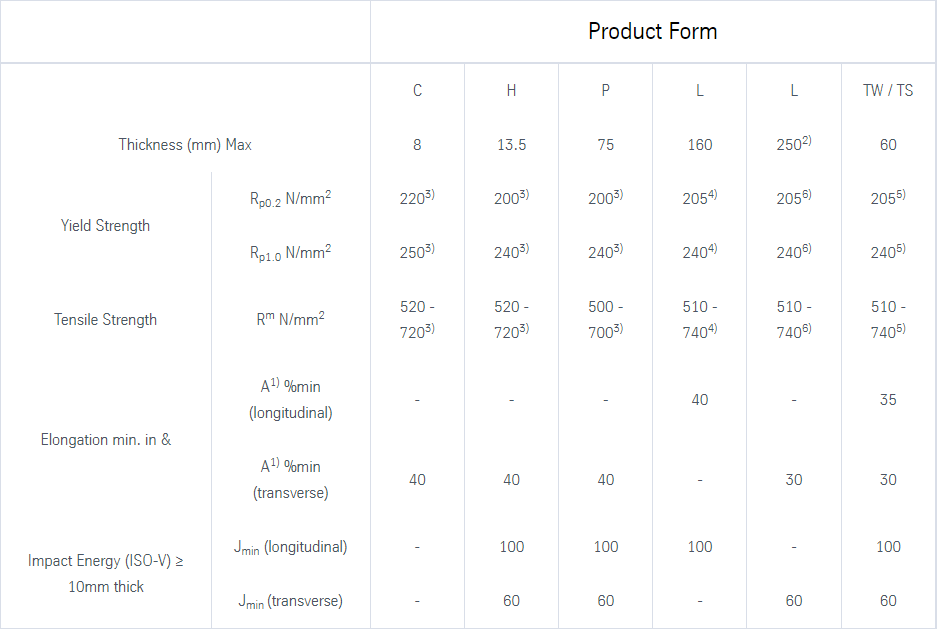The height and width of the screenshot is (629, 938).
Task: Click the H product form column header
Action: (x=511, y=90)
